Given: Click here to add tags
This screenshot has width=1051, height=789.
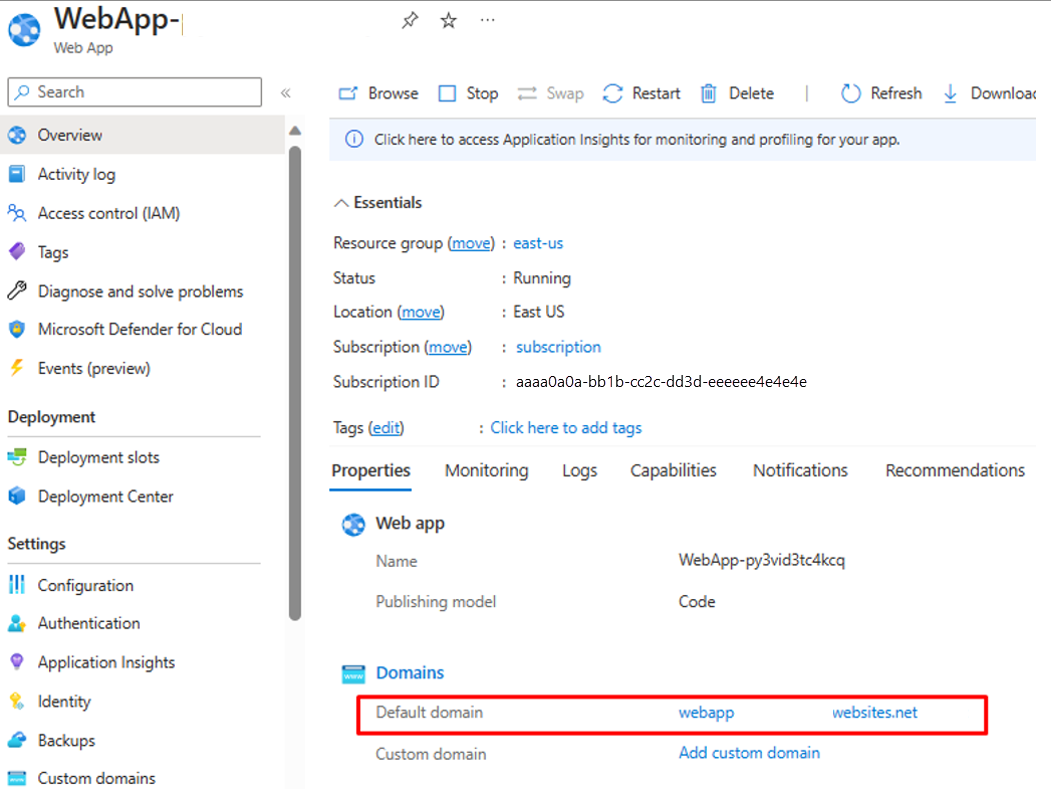Looking at the screenshot, I should [566, 427].
